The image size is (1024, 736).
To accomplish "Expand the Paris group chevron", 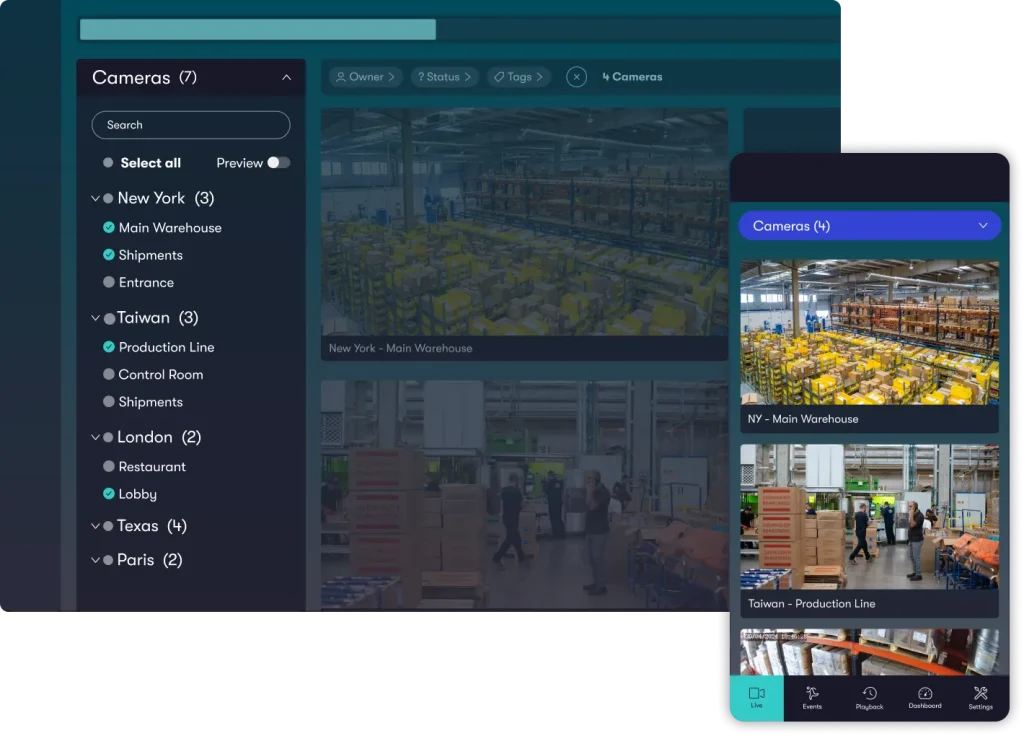I will coord(95,560).
